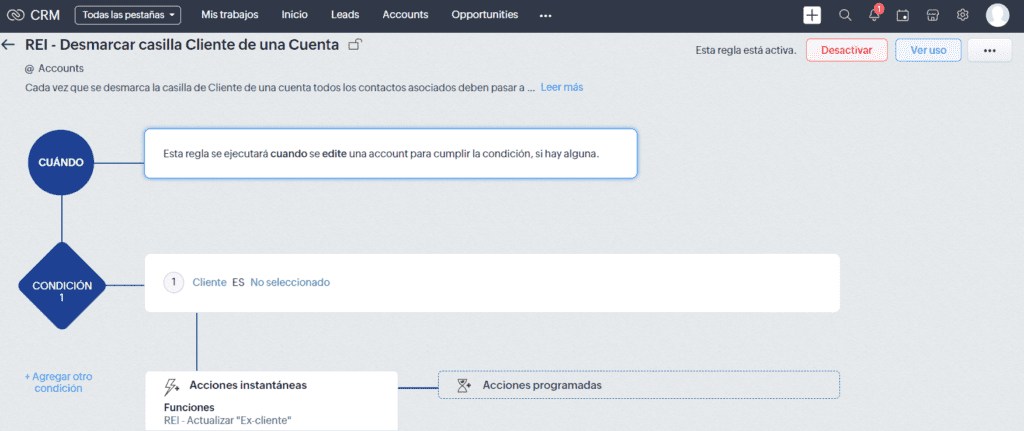The height and width of the screenshot is (431, 1024).
Task: Select the 'Acciones programadas' box
Action: point(639,385)
